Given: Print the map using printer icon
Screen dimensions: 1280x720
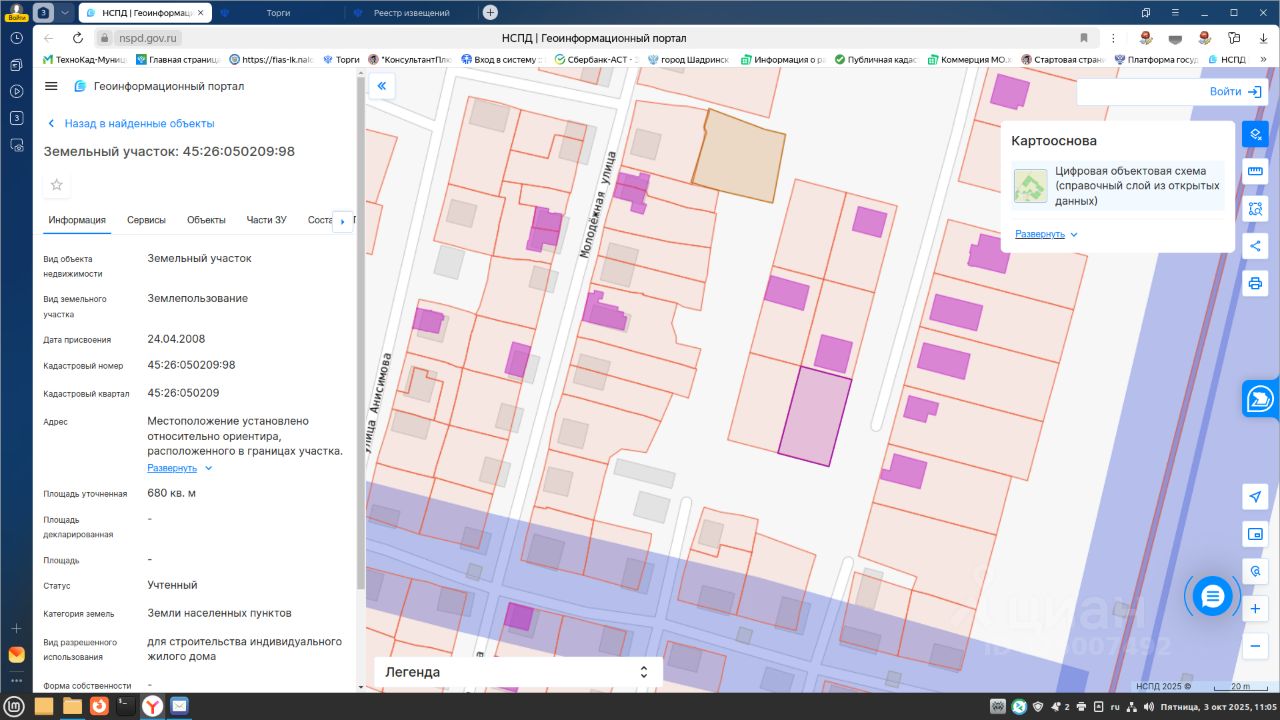Looking at the screenshot, I should [x=1255, y=283].
